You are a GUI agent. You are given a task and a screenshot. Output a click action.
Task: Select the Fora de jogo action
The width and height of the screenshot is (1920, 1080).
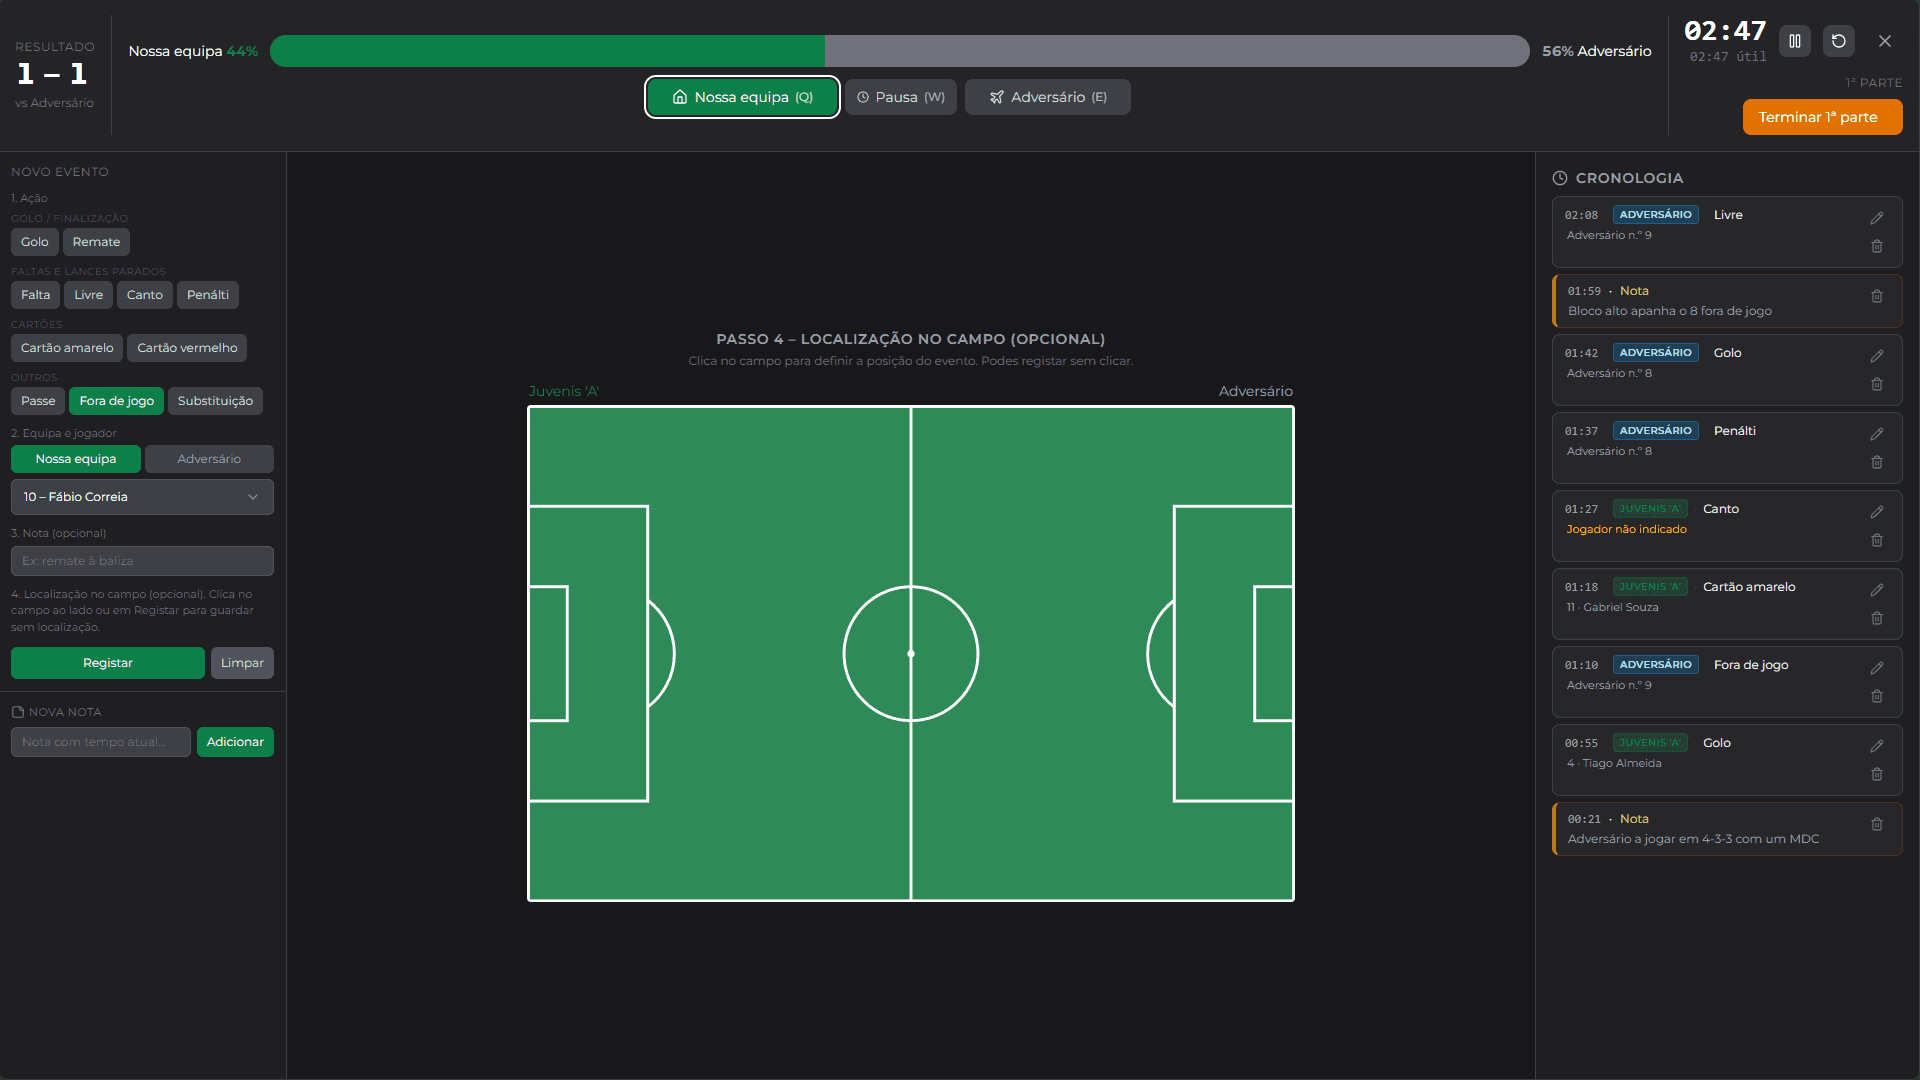click(x=116, y=401)
